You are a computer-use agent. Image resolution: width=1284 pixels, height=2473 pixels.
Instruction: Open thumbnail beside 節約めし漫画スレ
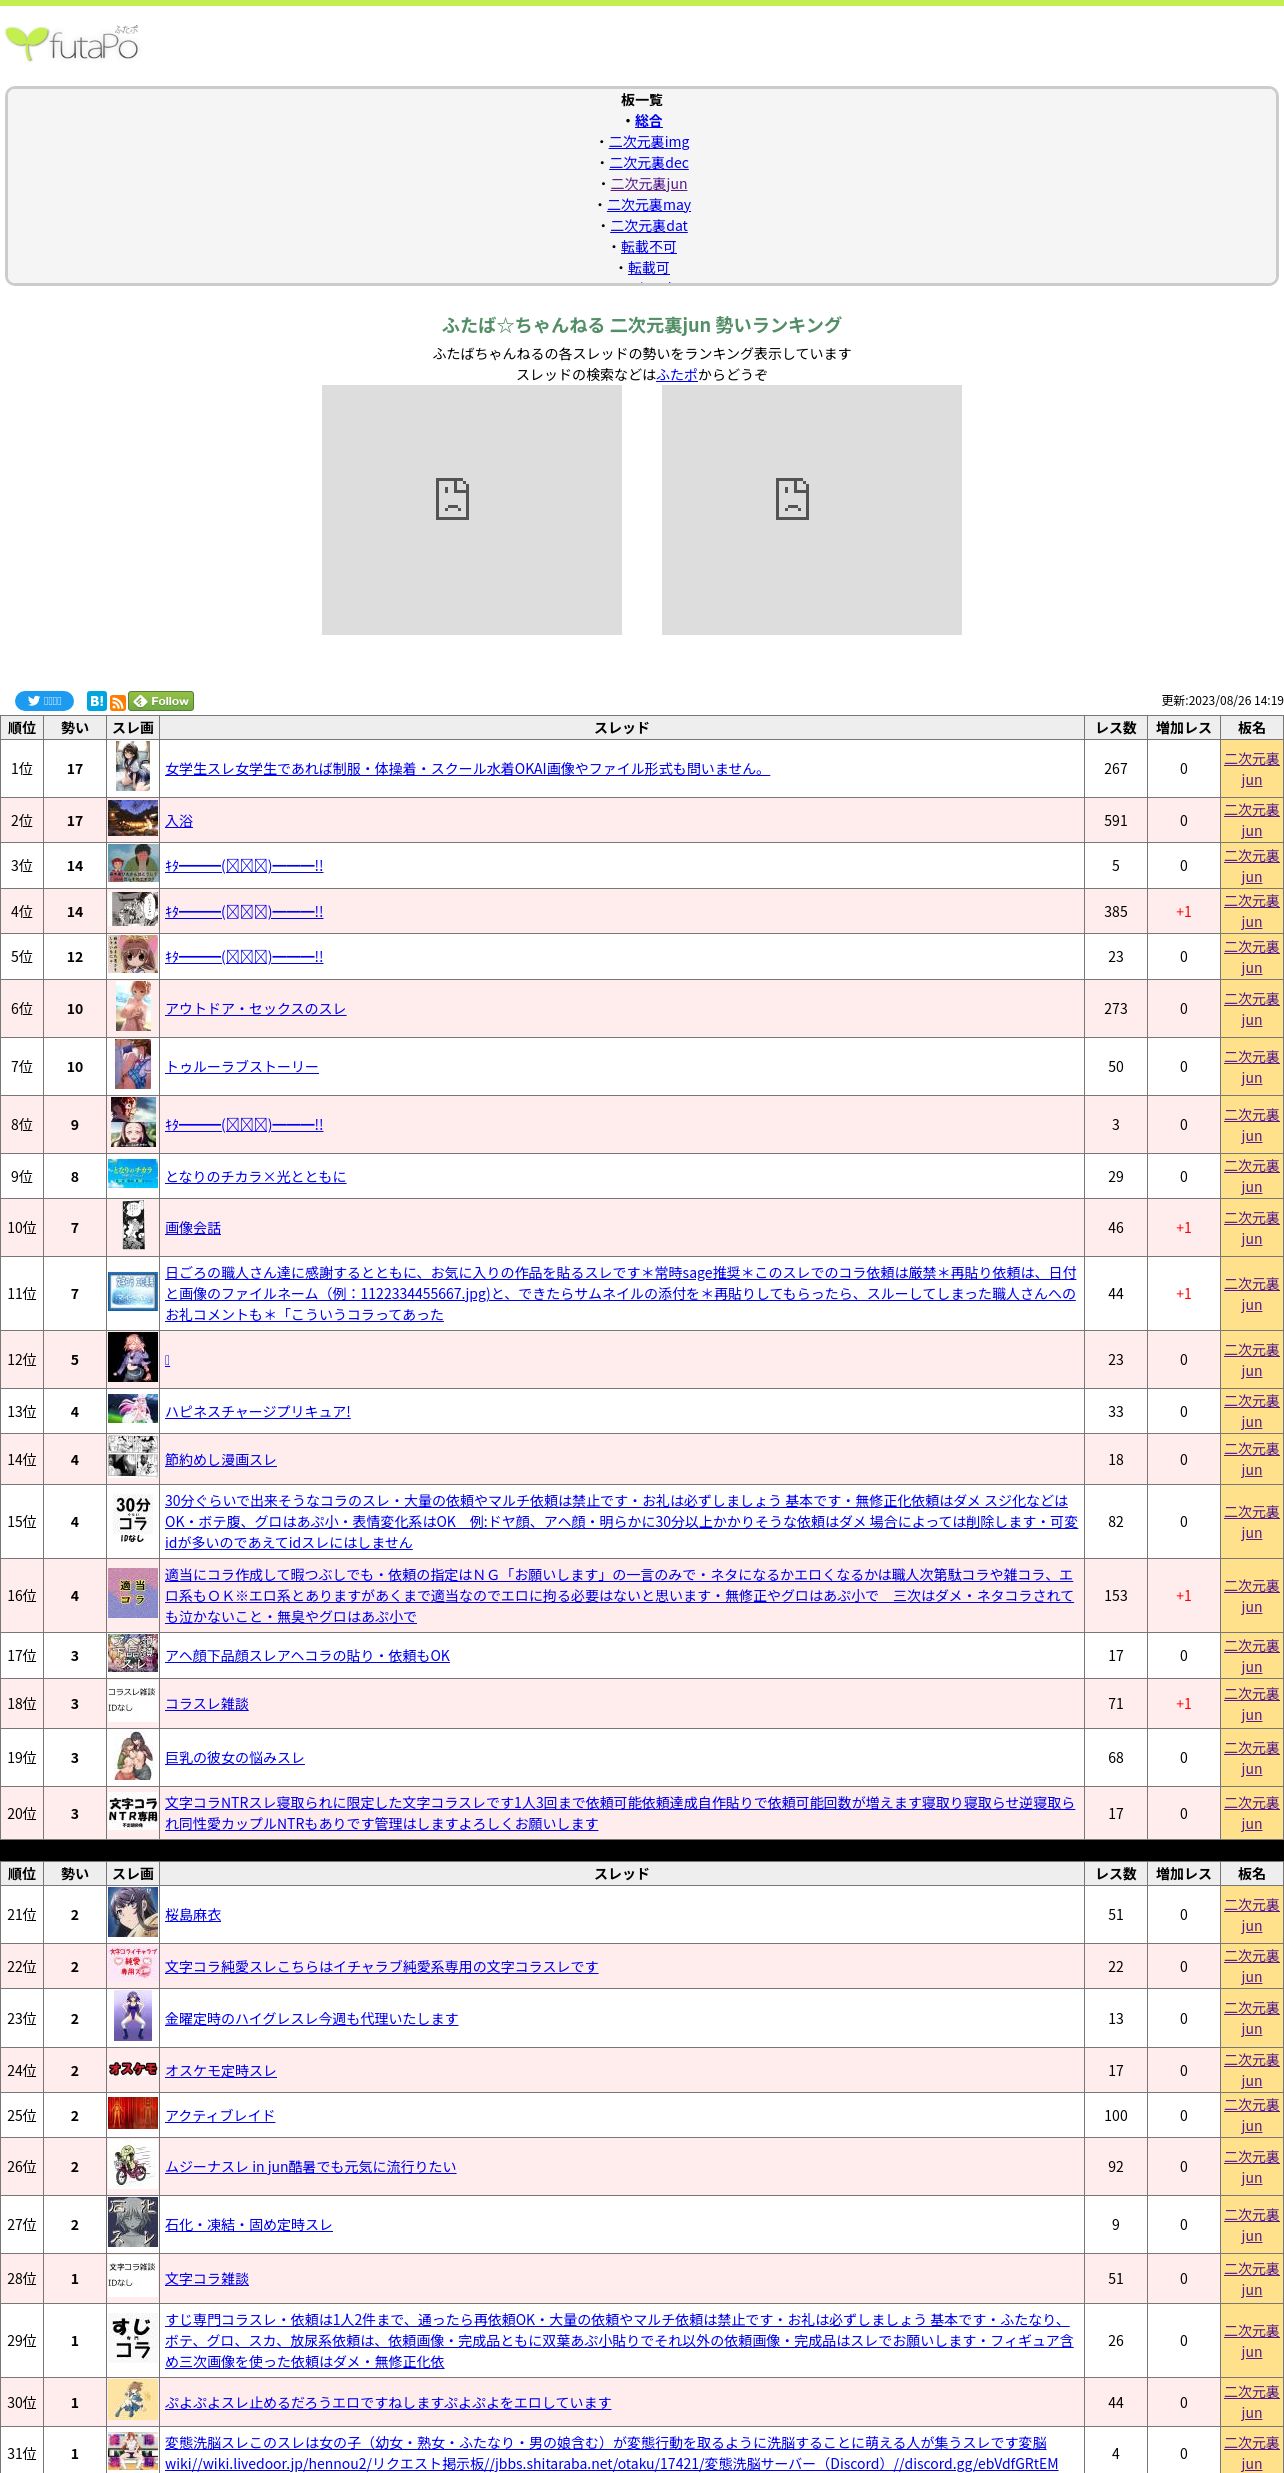coord(133,1459)
